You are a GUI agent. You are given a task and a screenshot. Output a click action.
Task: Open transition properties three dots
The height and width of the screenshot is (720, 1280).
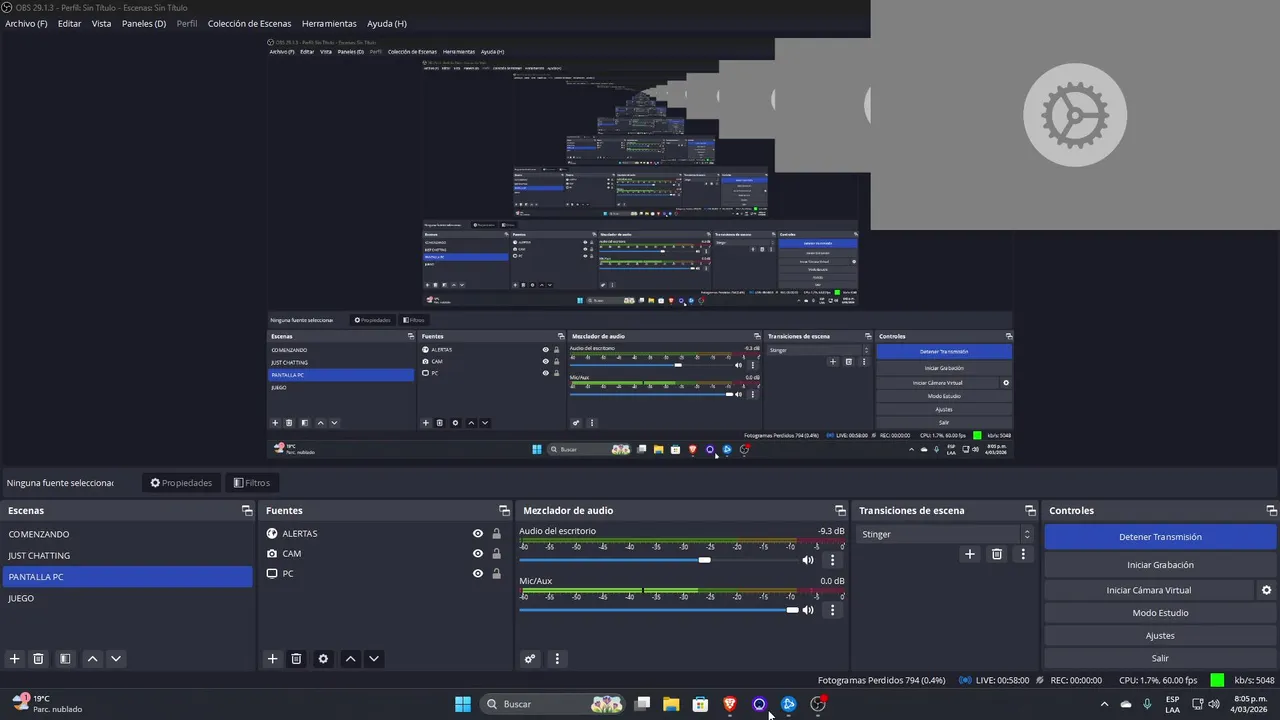(x=1023, y=554)
